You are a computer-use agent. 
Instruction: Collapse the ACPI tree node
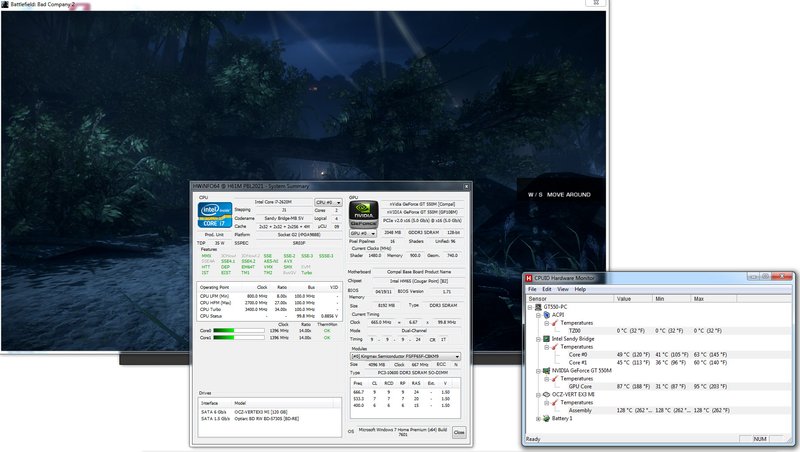tap(538, 315)
